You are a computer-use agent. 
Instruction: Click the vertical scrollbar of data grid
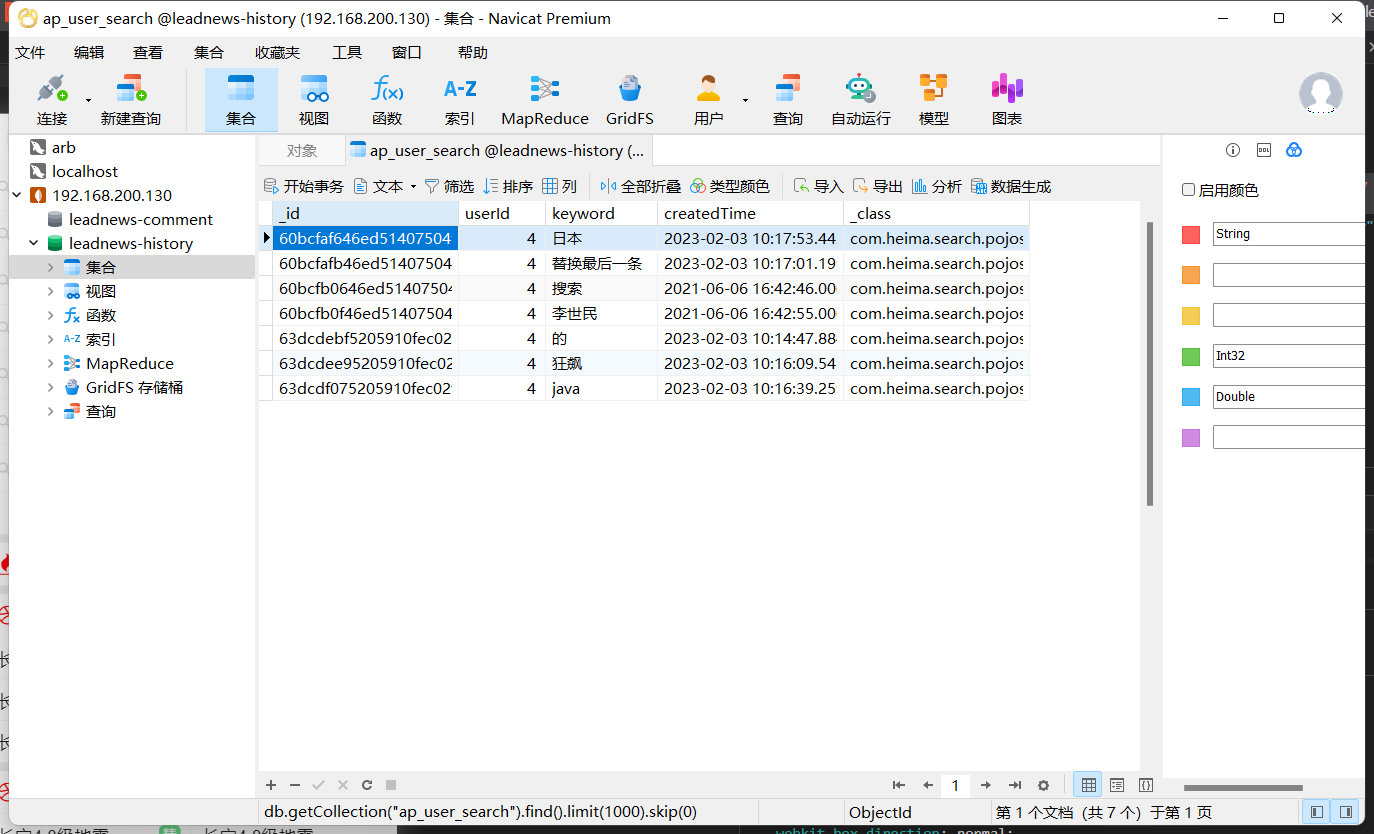[x=1150, y=364]
